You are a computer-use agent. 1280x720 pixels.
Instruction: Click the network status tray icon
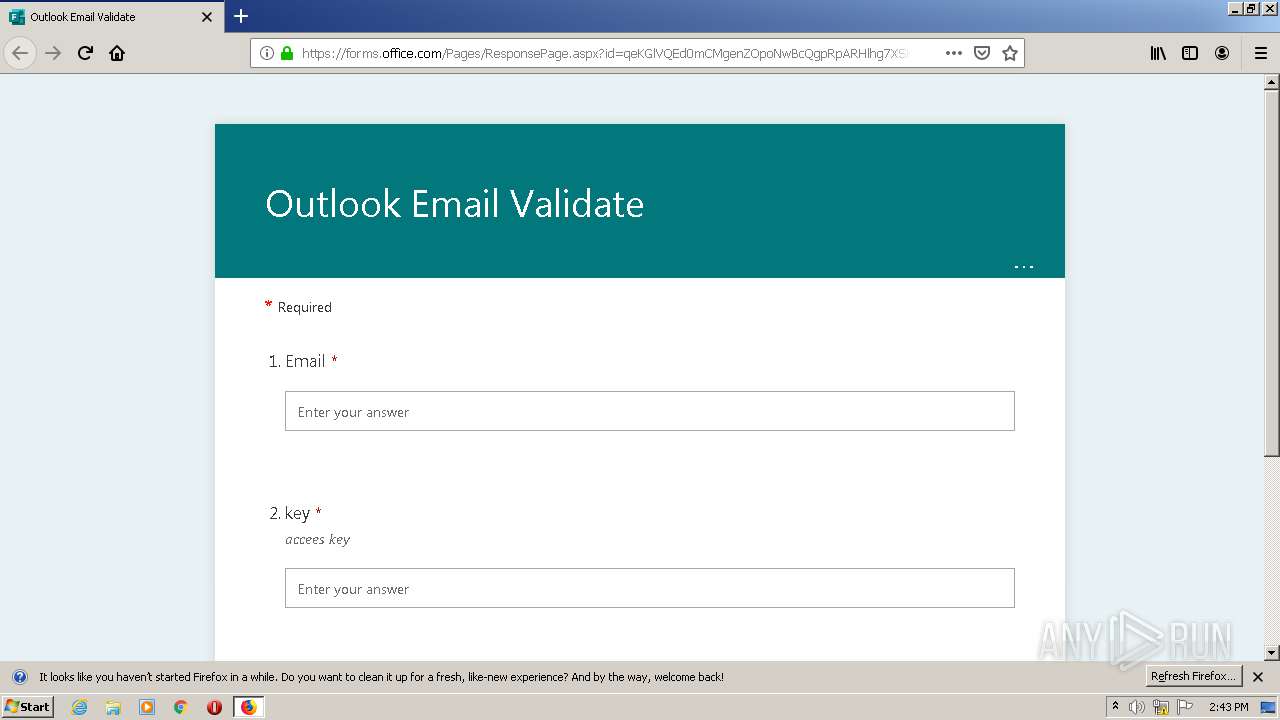(1161, 707)
